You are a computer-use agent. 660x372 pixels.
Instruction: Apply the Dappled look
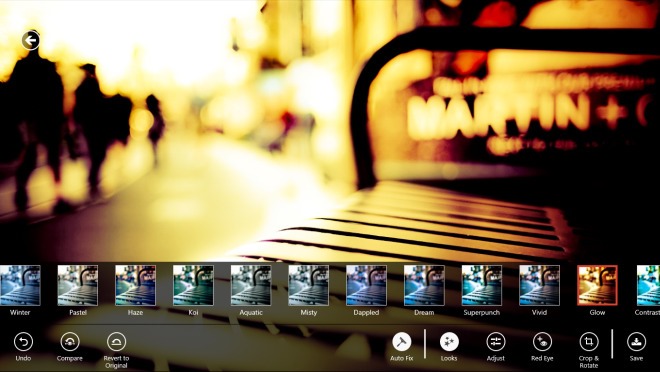click(x=366, y=285)
